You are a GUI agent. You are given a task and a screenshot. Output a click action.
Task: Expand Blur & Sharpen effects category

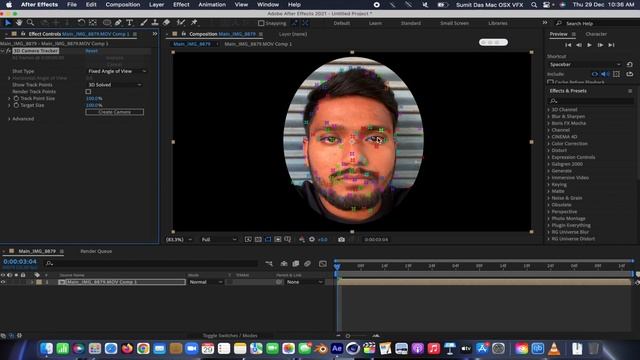click(549, 116)
